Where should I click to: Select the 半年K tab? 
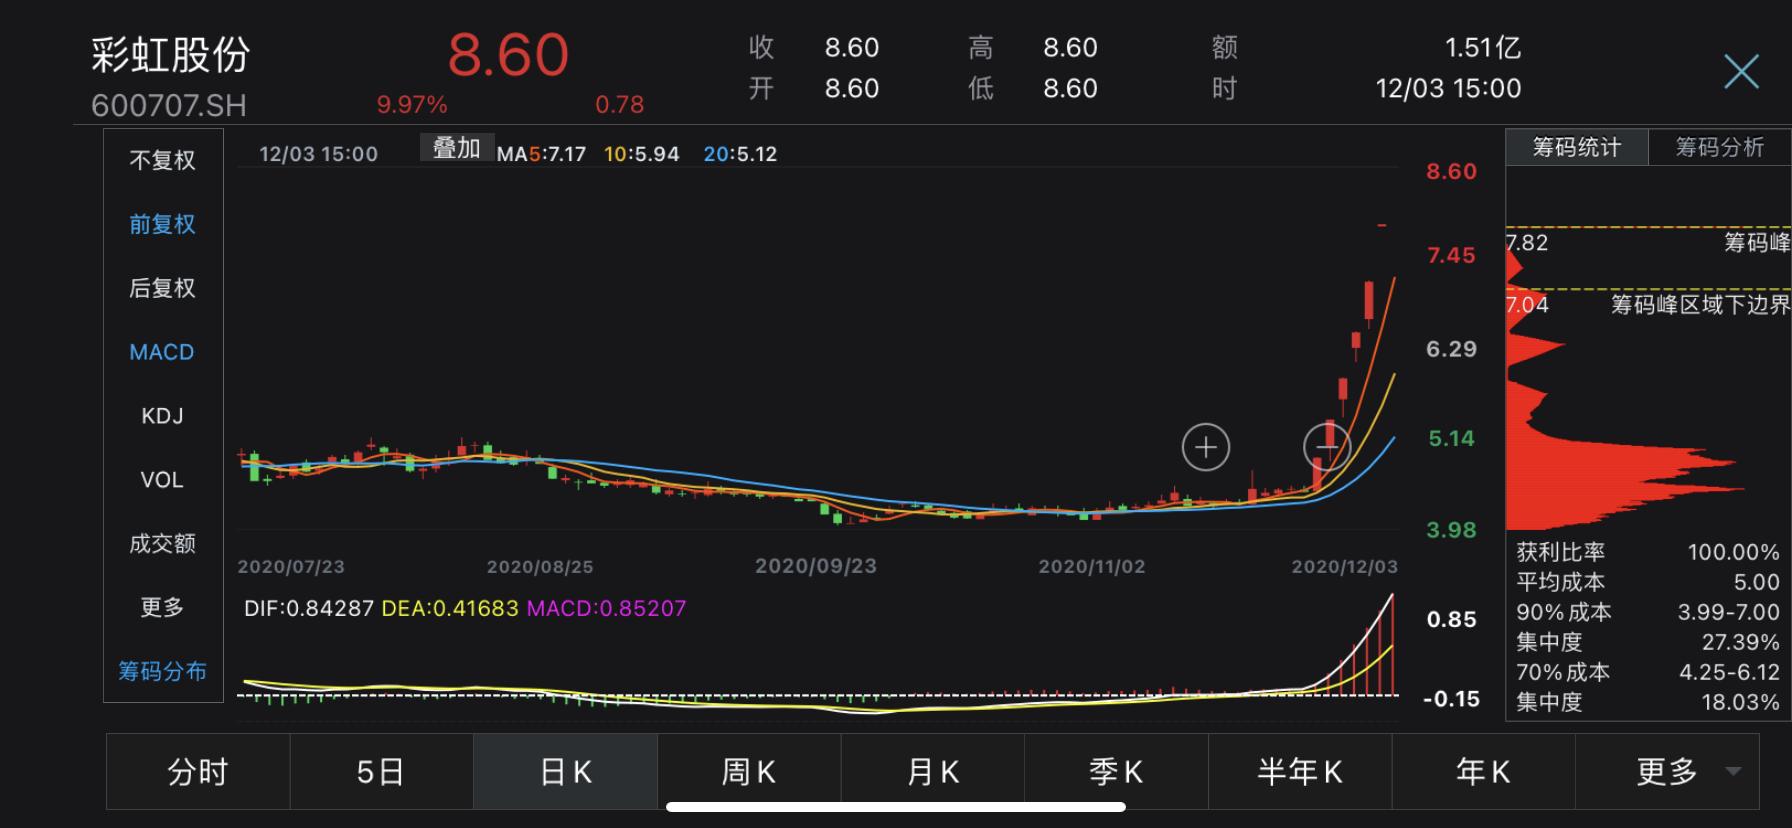coord(1299,771)
